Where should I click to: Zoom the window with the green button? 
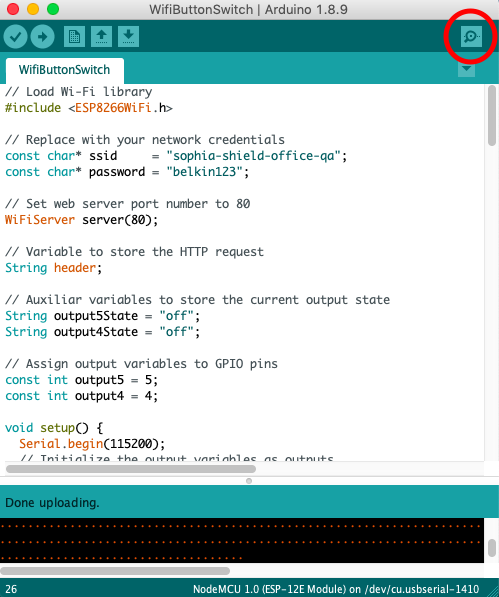pos(53,9)
